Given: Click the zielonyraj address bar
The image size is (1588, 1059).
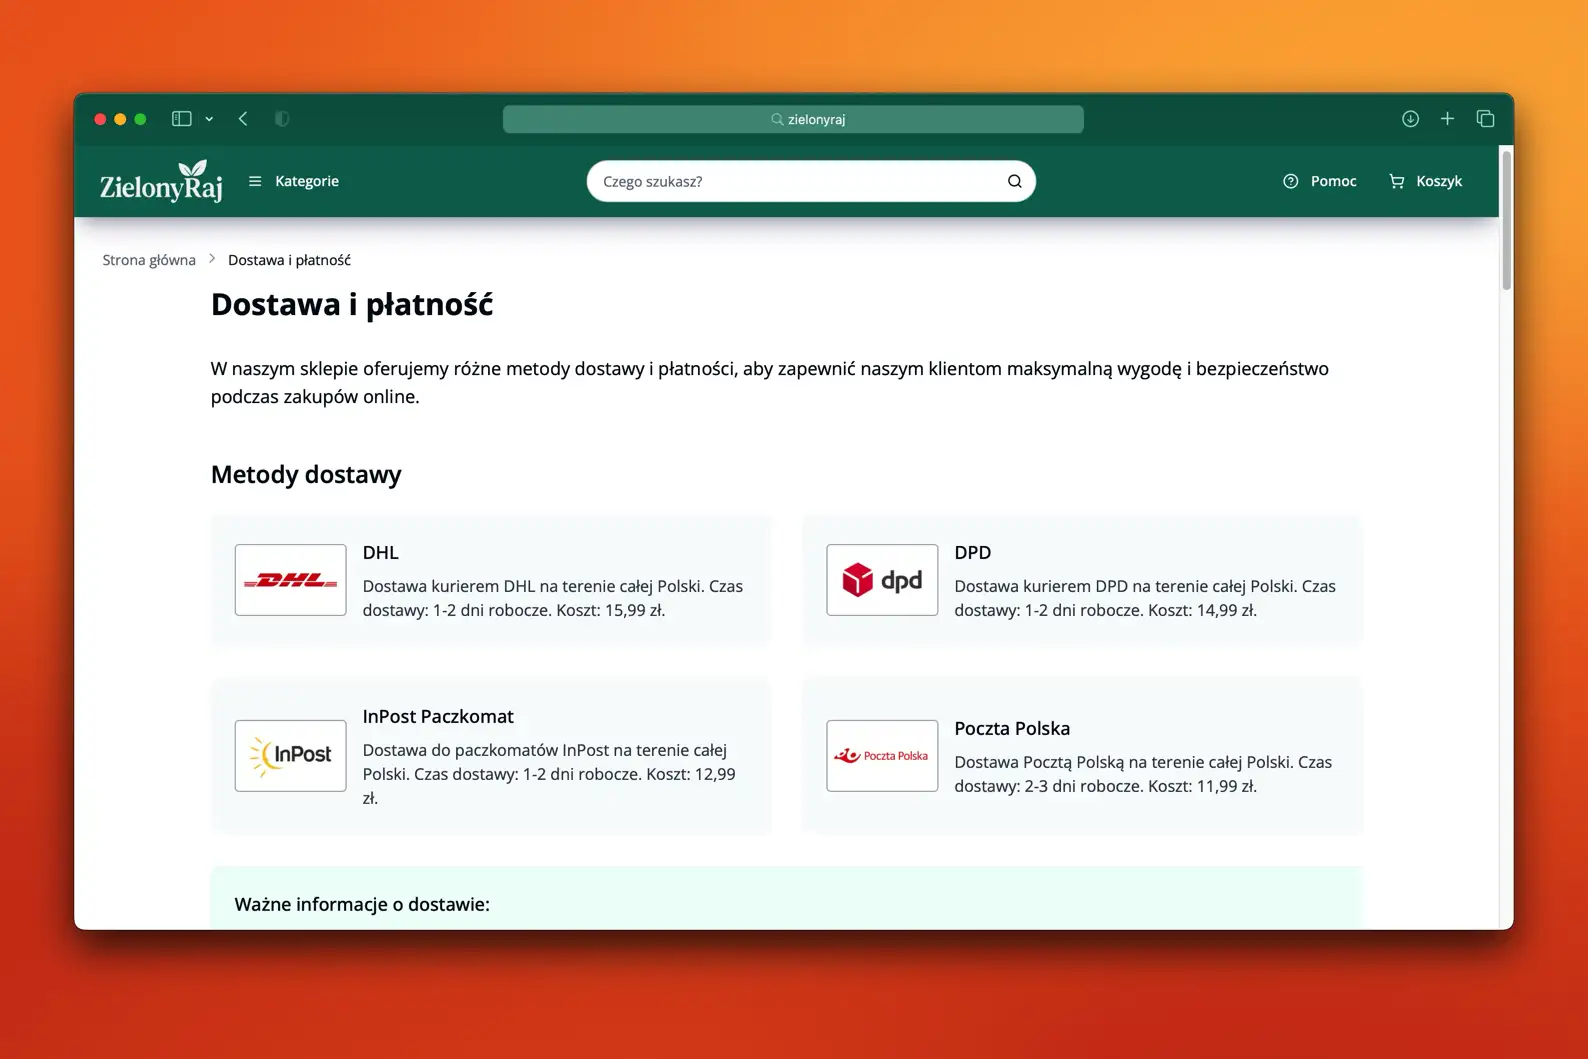Looking at the screenshot, I should [793, 119].
